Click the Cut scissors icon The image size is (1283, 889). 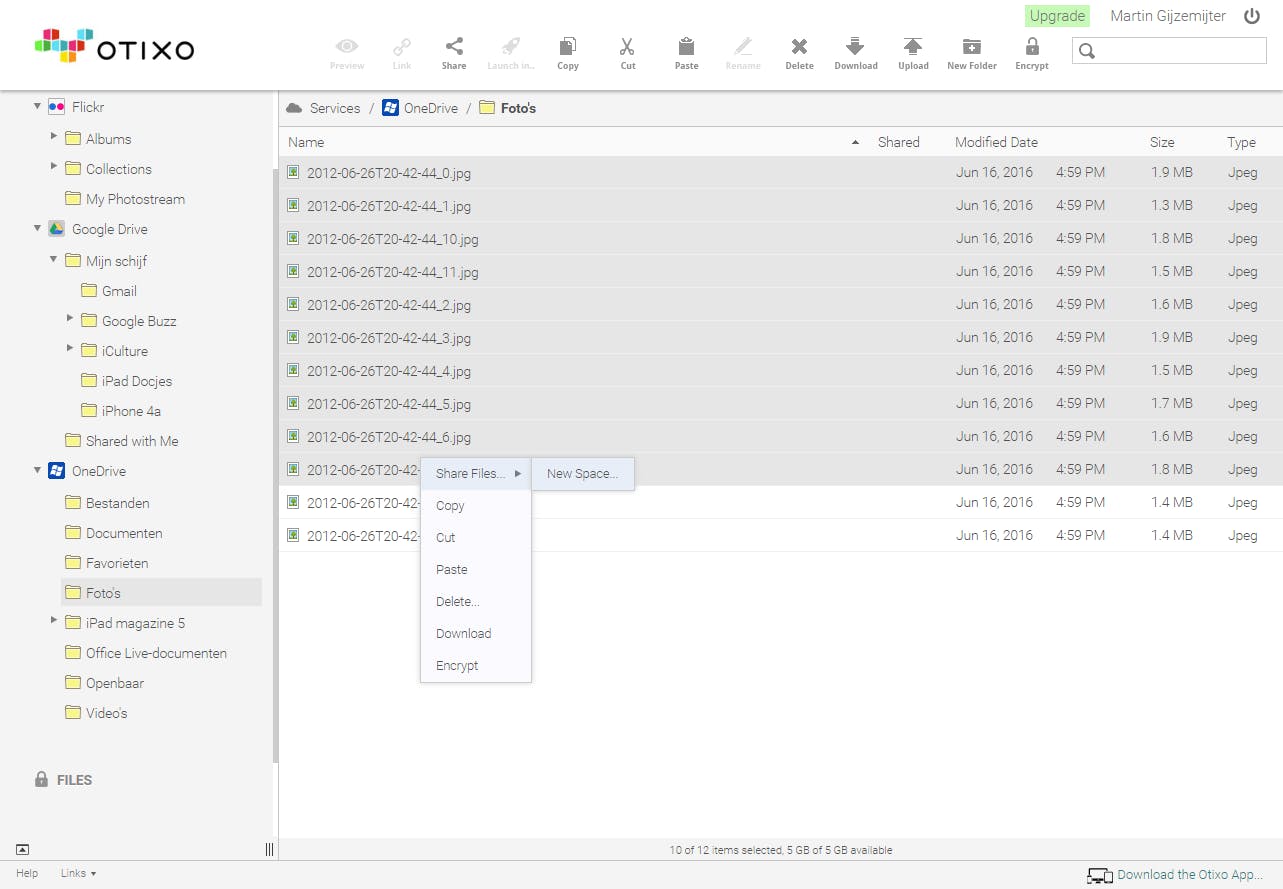pyautogui.click(x=627, y=46)
